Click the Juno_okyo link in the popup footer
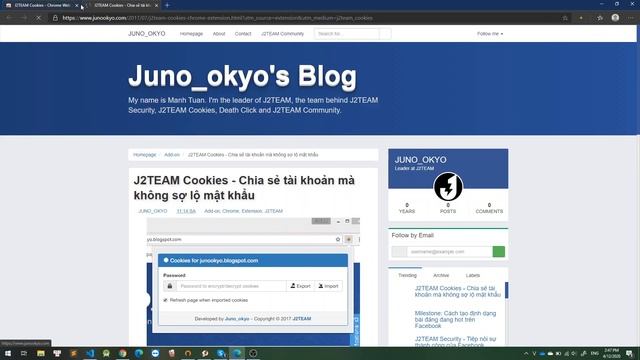The width and height of the screenshot is (640, 360). [237, 319]
